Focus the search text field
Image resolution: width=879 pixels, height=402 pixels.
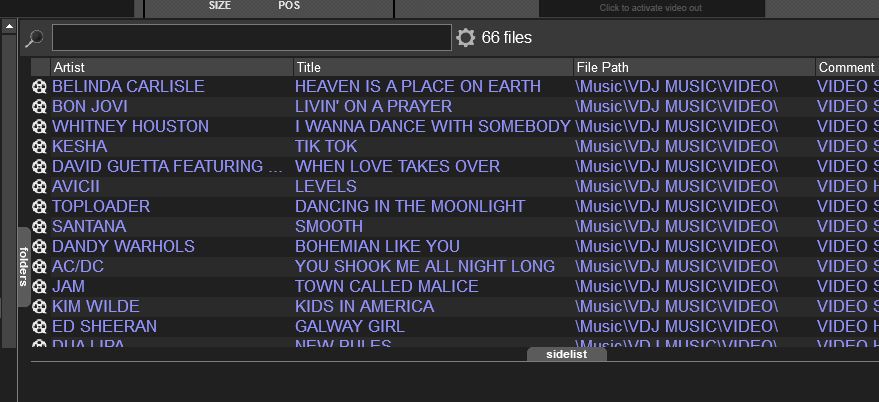click(x=252, y=38)
